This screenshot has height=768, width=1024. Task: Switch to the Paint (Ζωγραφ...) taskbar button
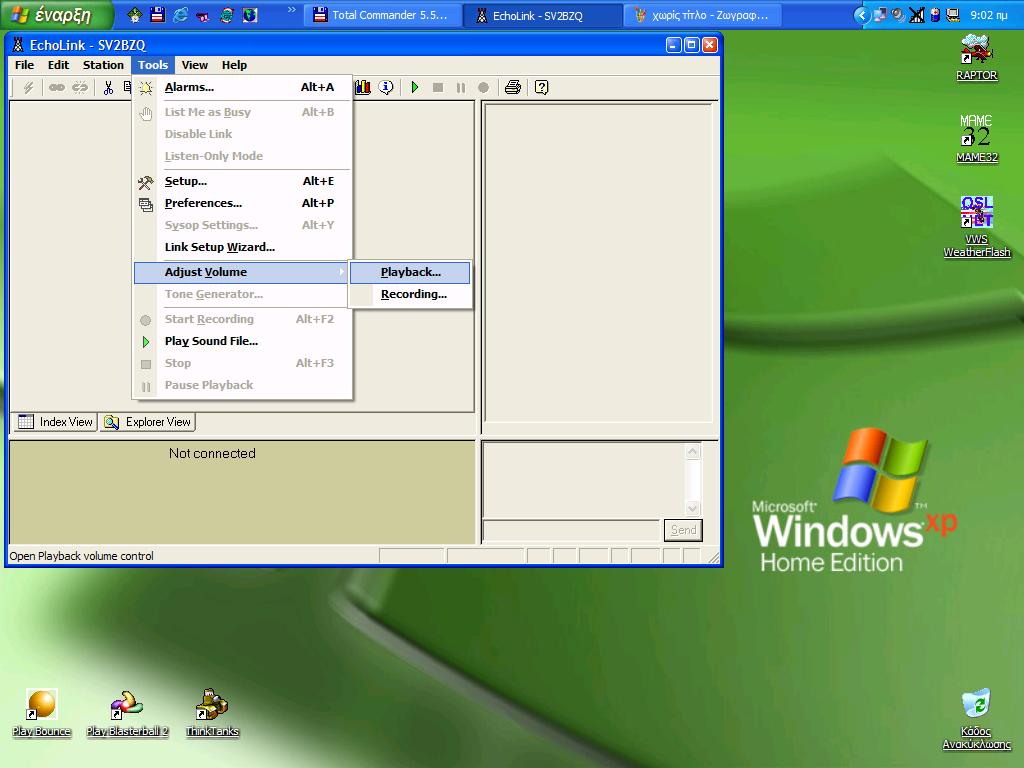click(702, 15)
